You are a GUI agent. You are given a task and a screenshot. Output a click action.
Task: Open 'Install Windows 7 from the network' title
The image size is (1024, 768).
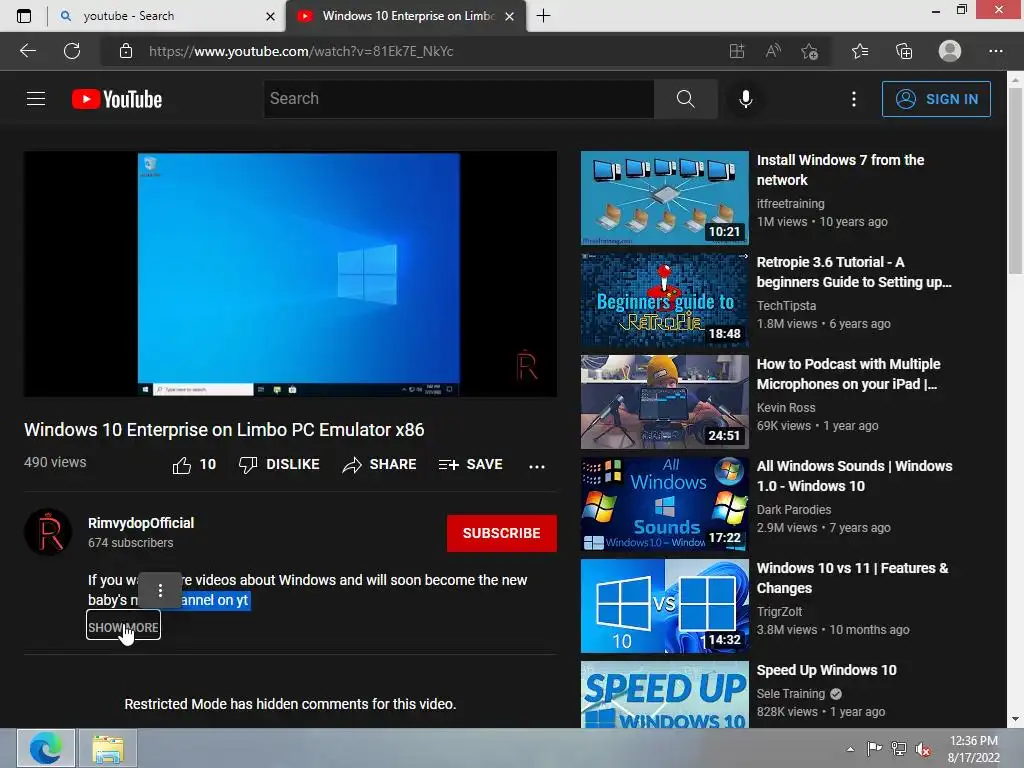point(840,170)
